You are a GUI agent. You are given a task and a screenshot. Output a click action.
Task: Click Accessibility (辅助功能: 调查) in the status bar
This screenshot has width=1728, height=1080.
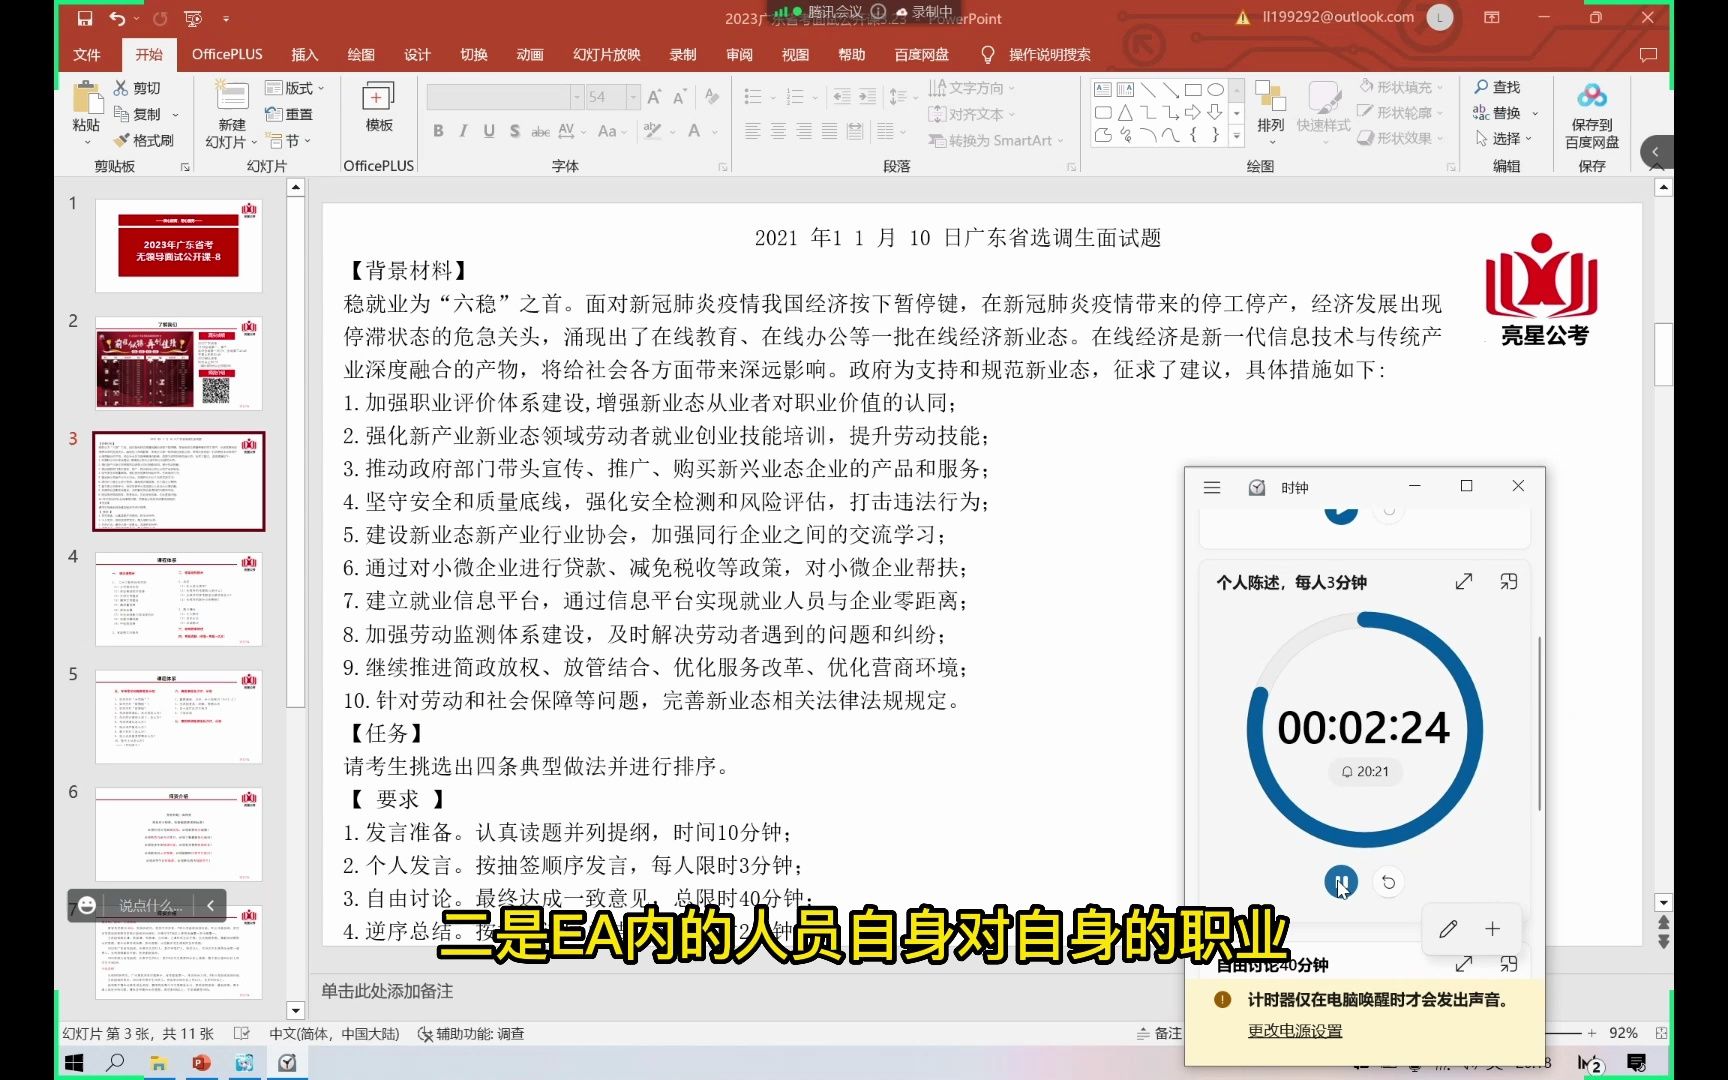[x=471, y=1033]
